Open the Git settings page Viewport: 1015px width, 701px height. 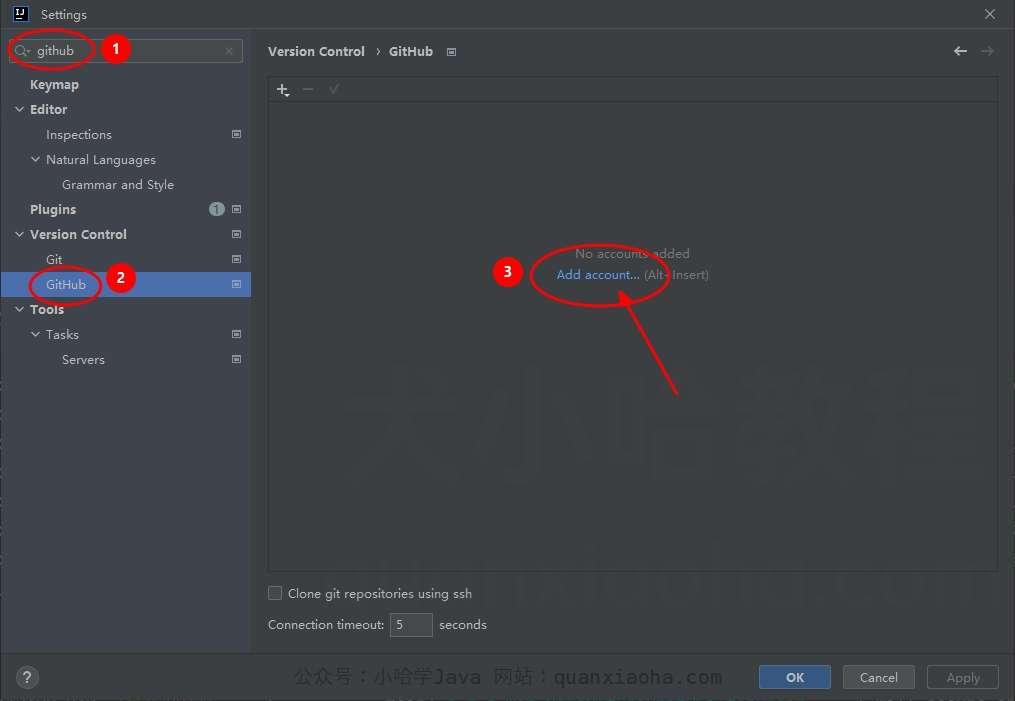tap(54, 260)
